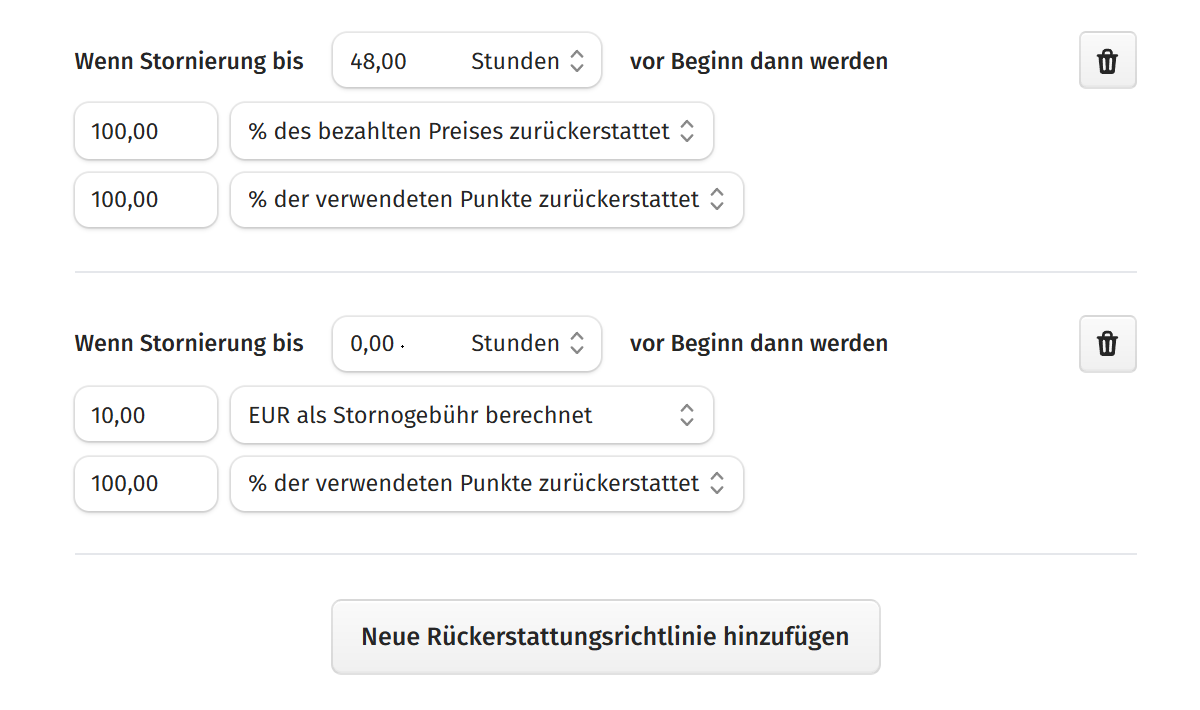Select the 100,00 price refund percentage field
This screenshot has width=1200, height=710.
point(145,130)
